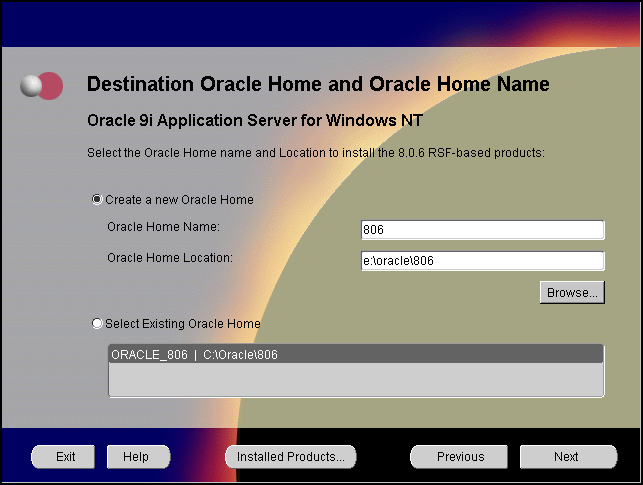Exit the installer
This screenshot has width=643, height=485.
63,457
